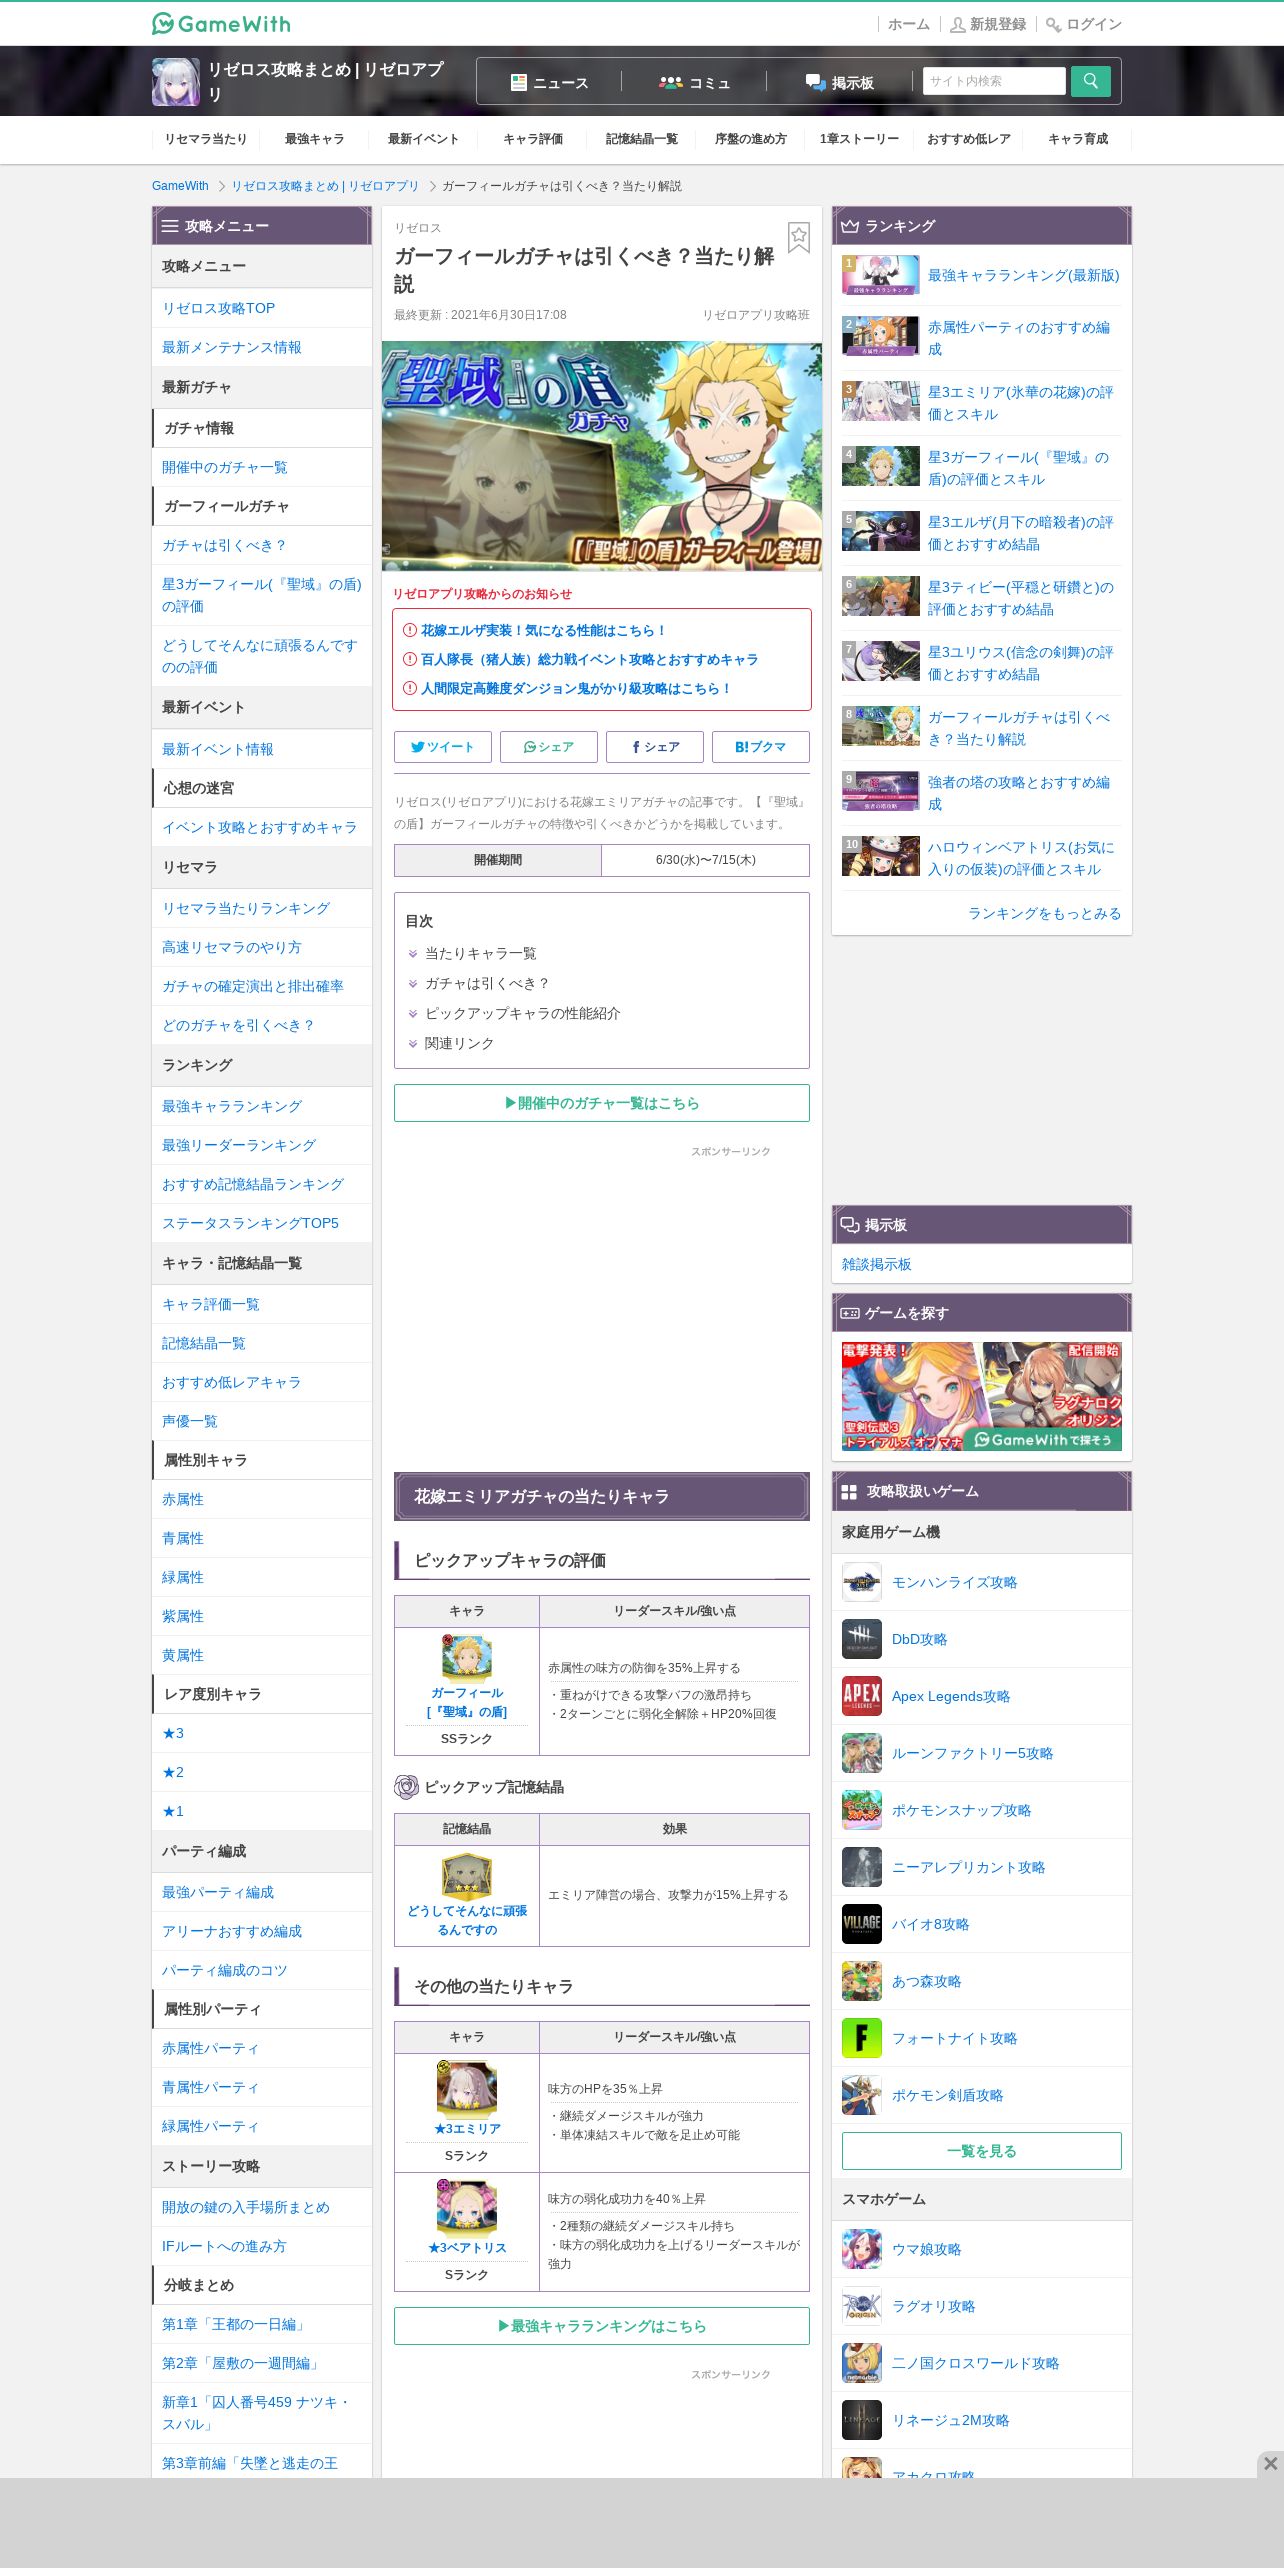Open リセマラ当たりランキング sidebar link
The height and width of the screenshot is (2568, 1284).
tap(246, 908)
